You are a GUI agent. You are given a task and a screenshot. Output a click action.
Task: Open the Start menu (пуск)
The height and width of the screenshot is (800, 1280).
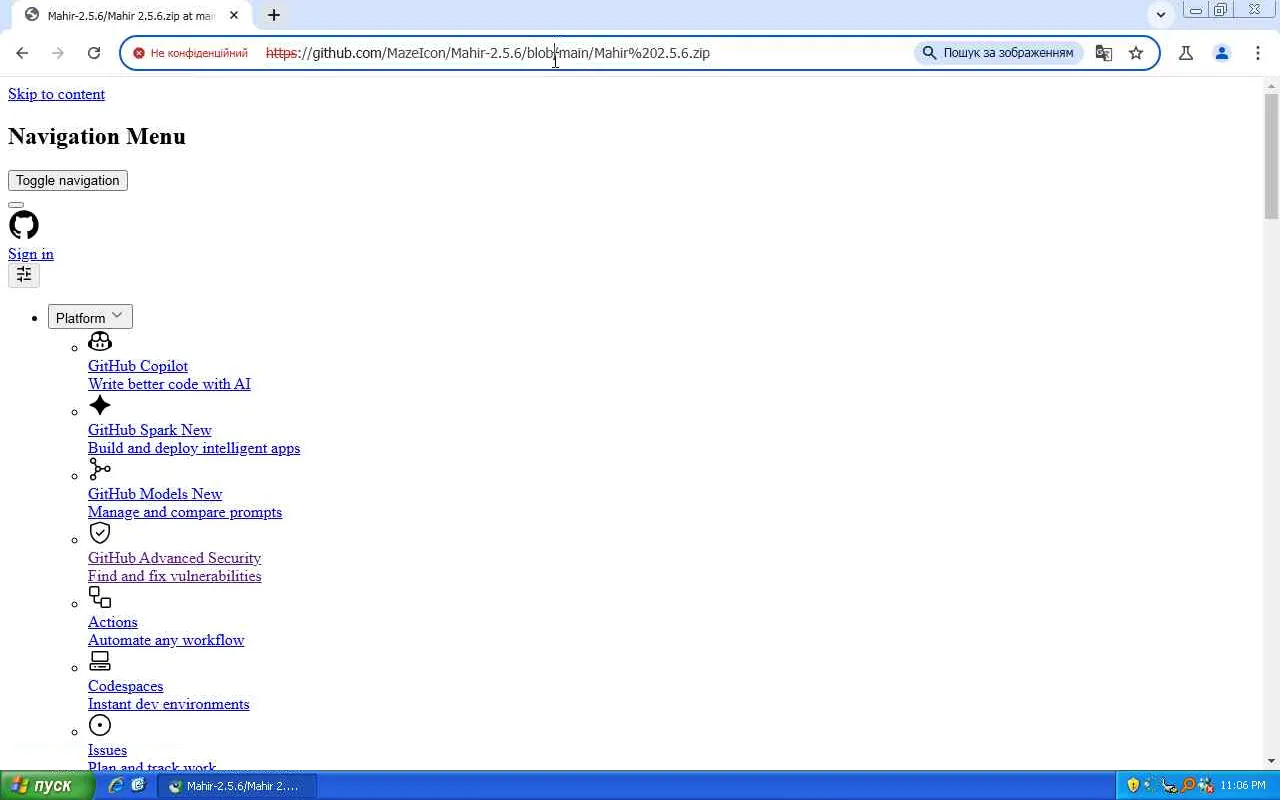point(47,786)
